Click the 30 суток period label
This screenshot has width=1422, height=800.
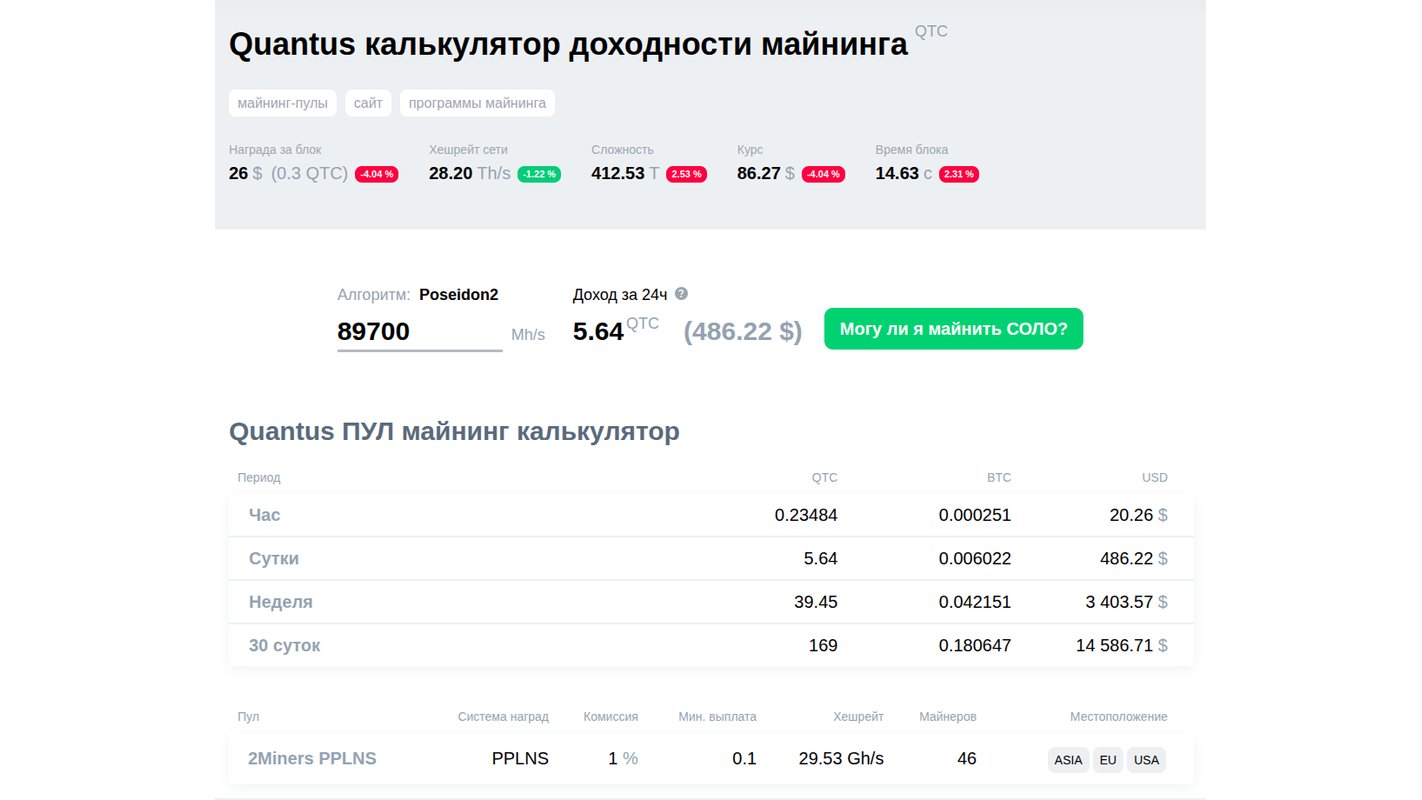pyautogui.click(x=285, y=646)
